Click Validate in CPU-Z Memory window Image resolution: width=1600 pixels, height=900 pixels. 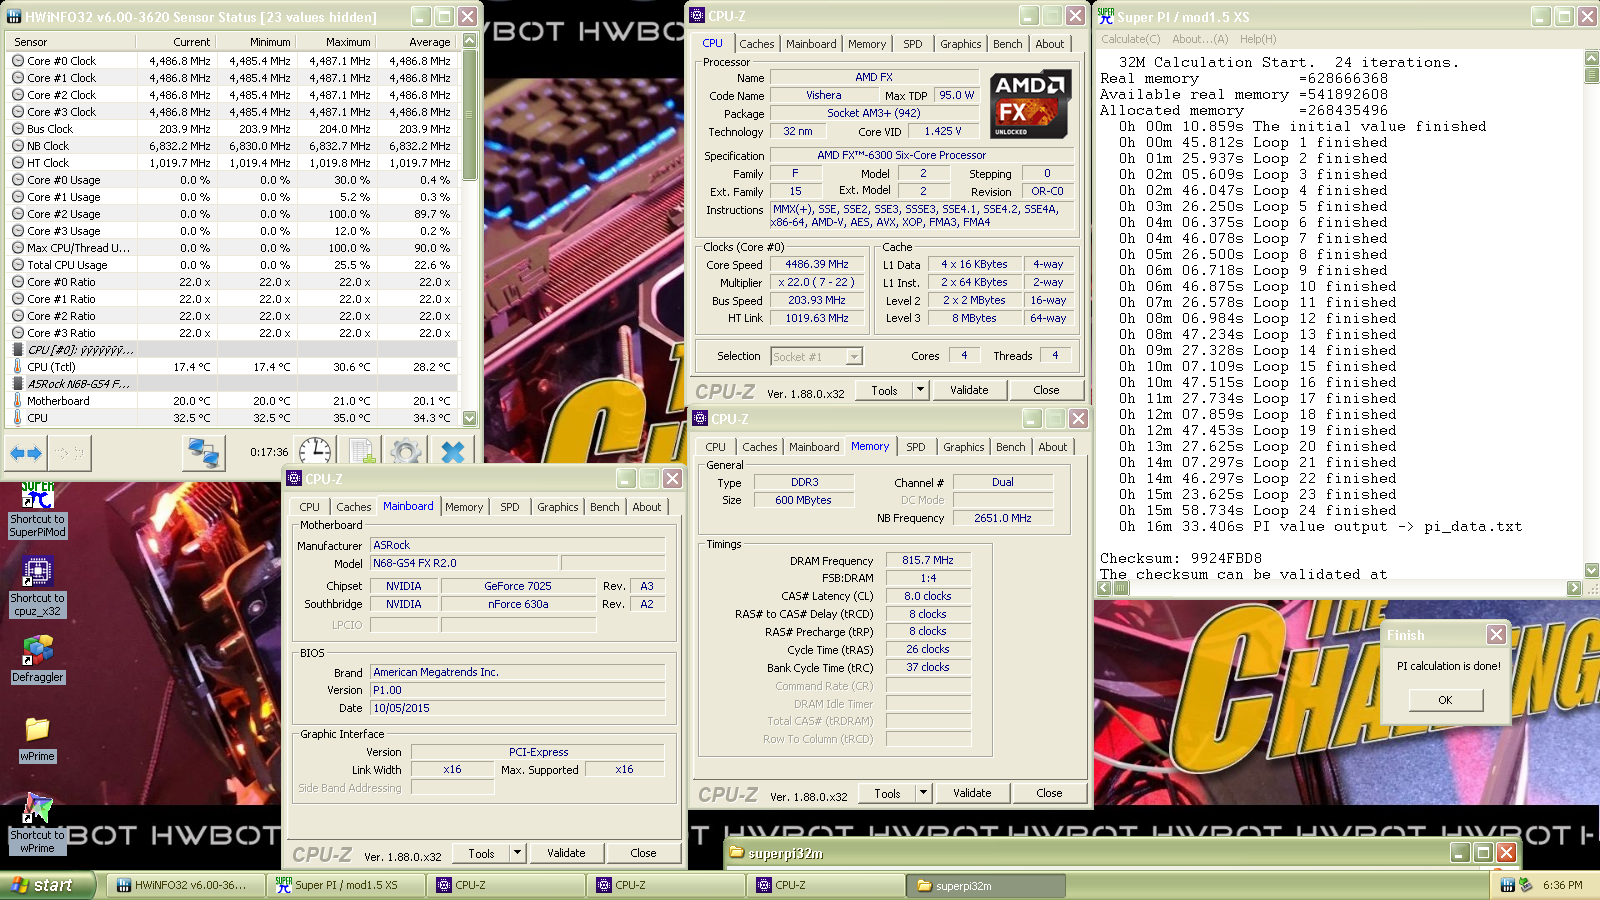[972, 793]
